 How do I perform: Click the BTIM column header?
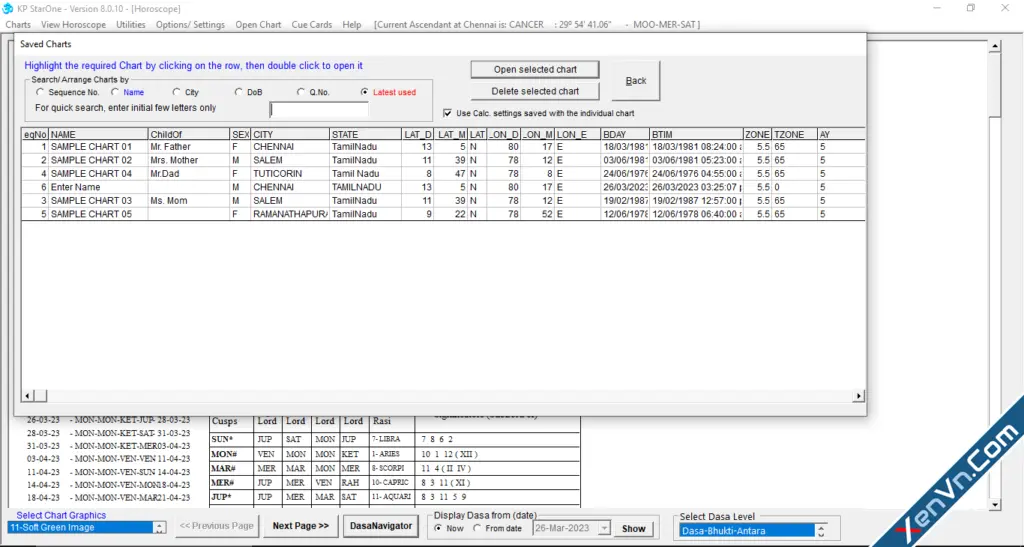[696, 134]
